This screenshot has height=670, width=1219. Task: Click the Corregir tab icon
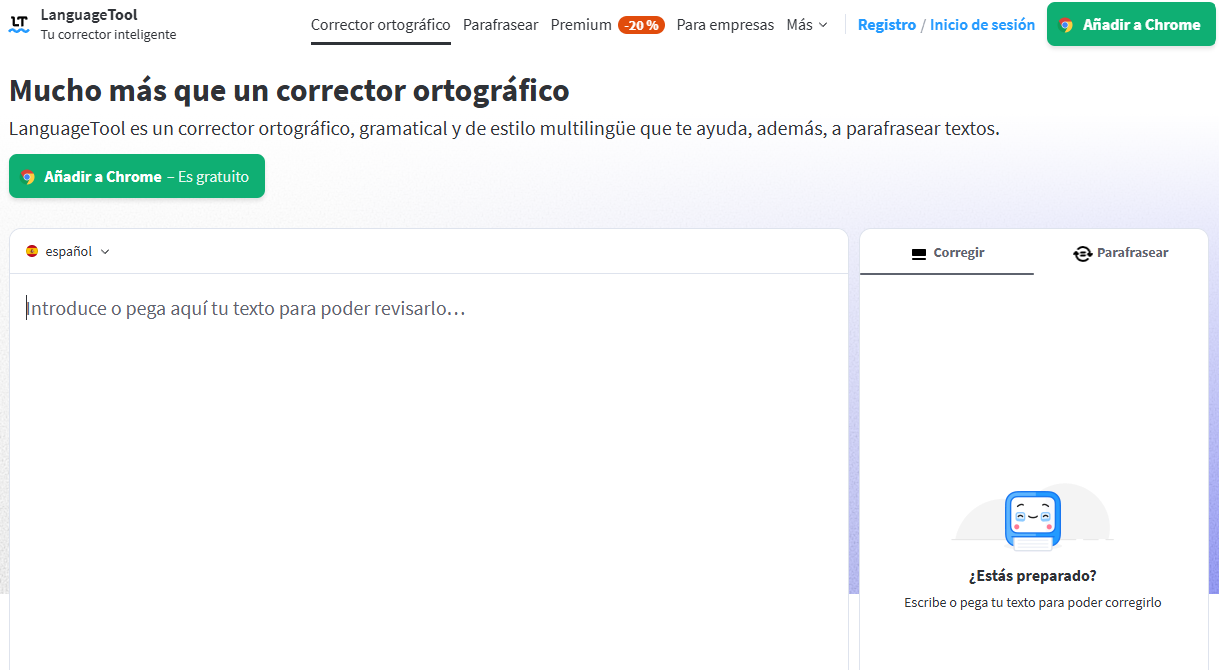coord(919,254)
